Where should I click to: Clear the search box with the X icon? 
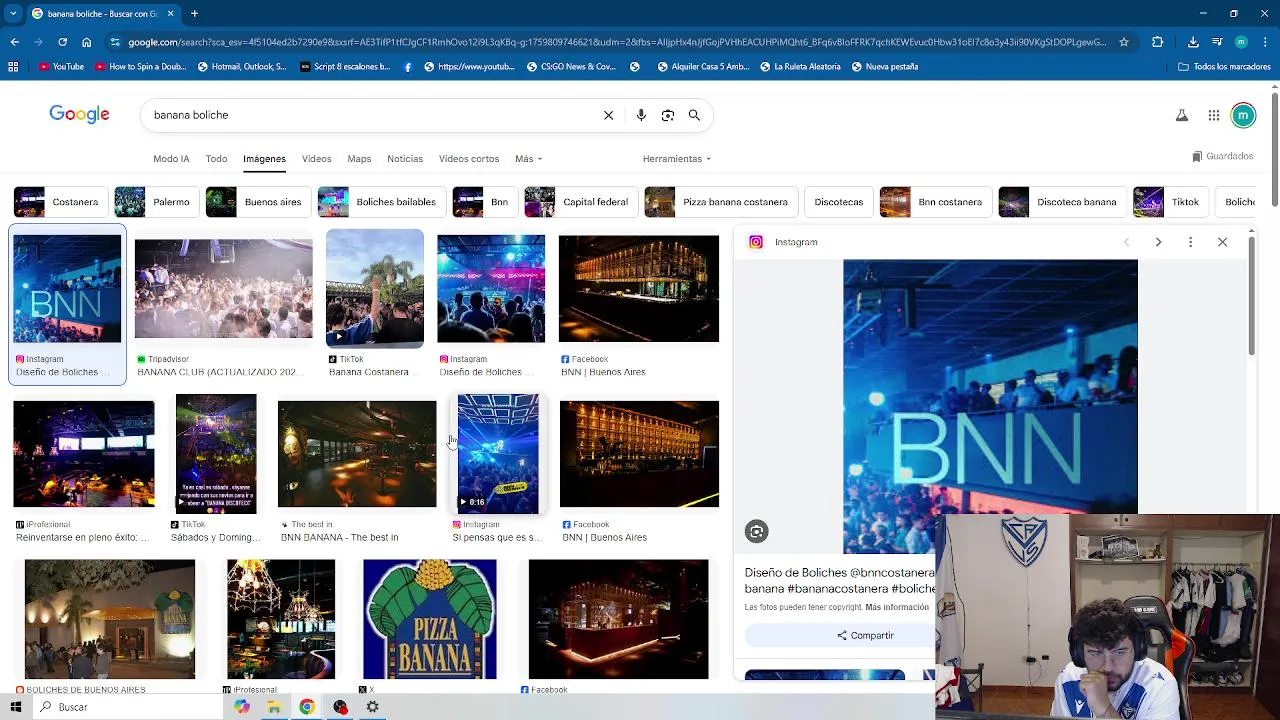point(608,115)
